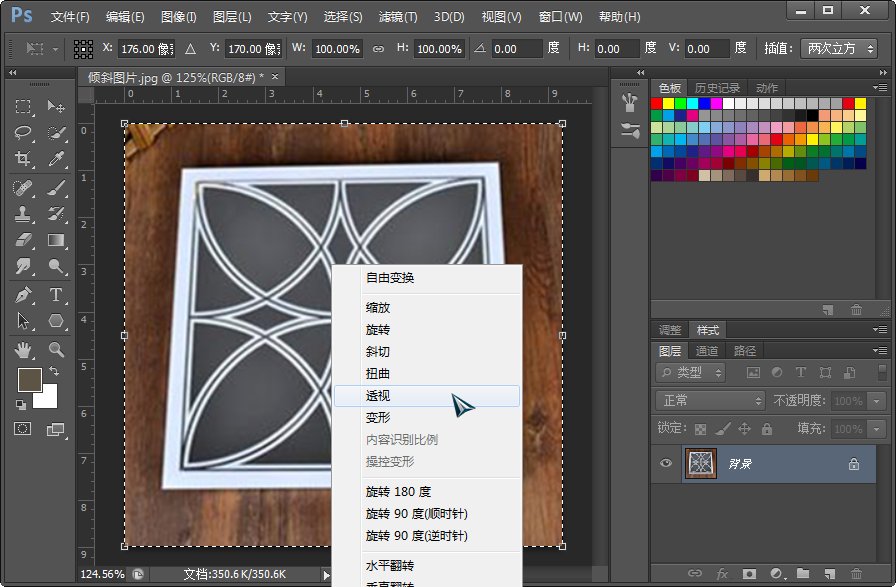The height and width of the screenshot is (587, 896).
Task: Select the Move tool
Action: [x=52, y=107]
